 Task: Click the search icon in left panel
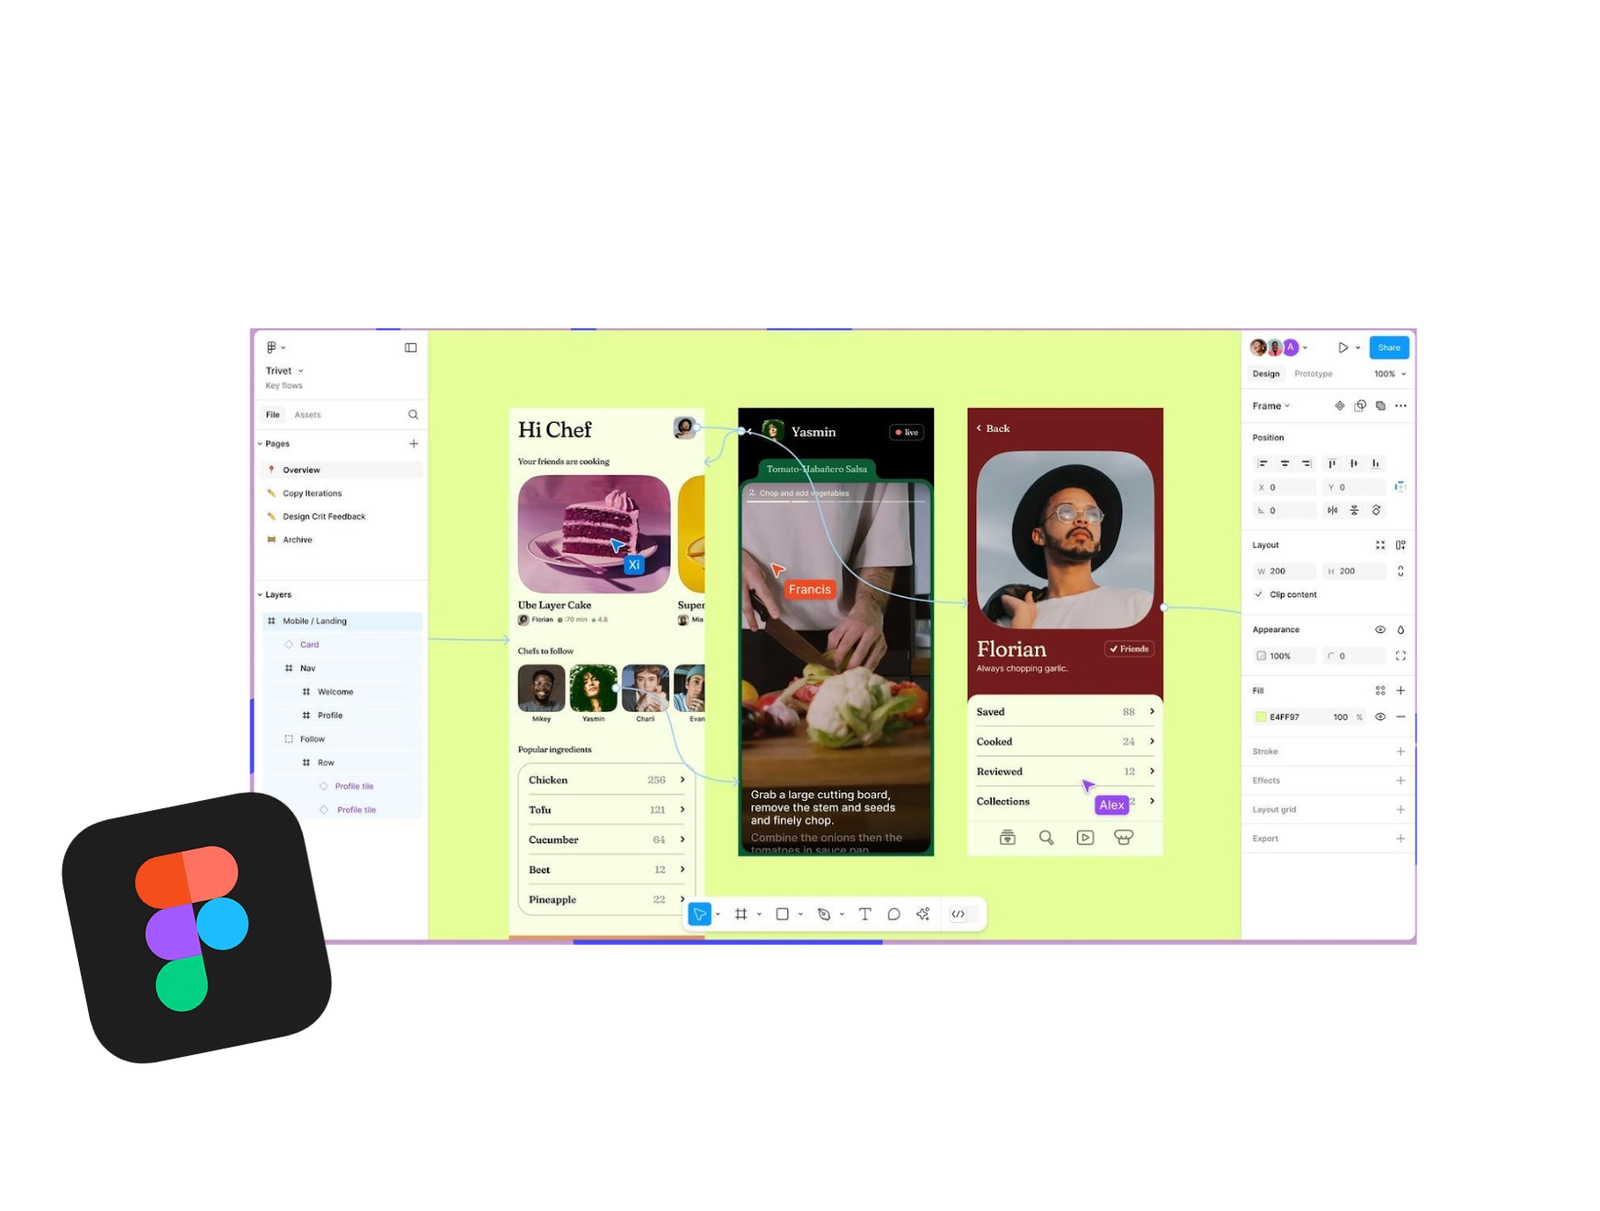click(413, 414)
